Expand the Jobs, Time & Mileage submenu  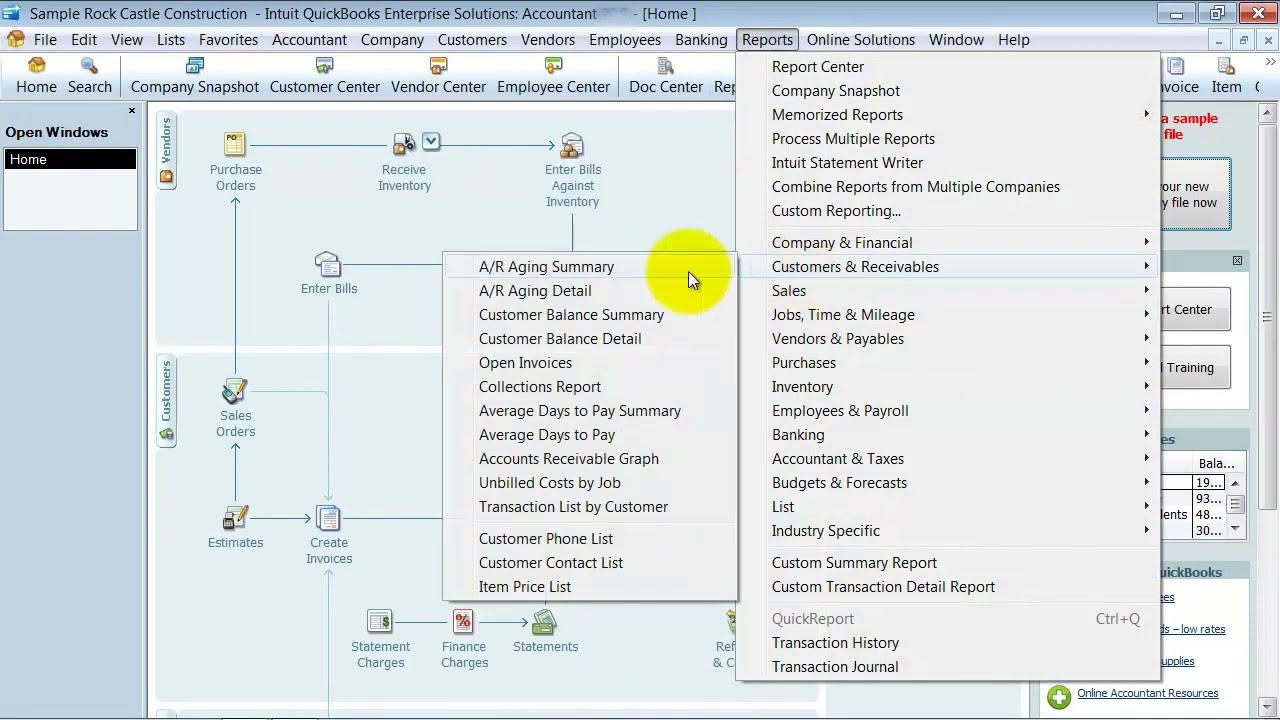1147,314
